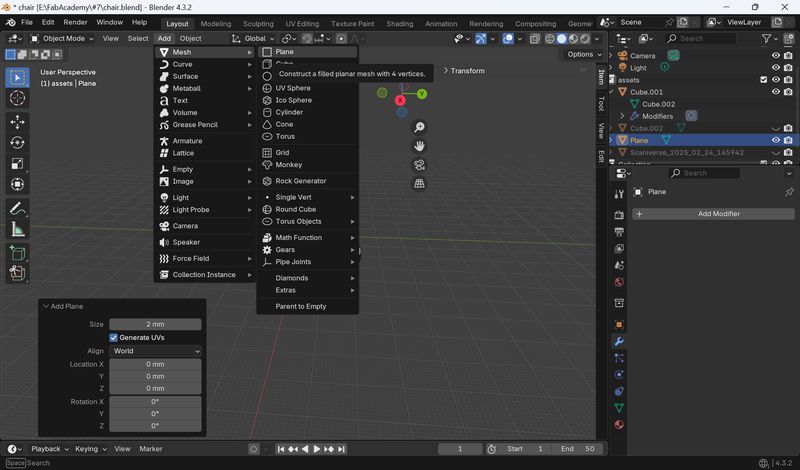Select the Rotate tool
Screen dimensions: 800x470
point(17,143)
